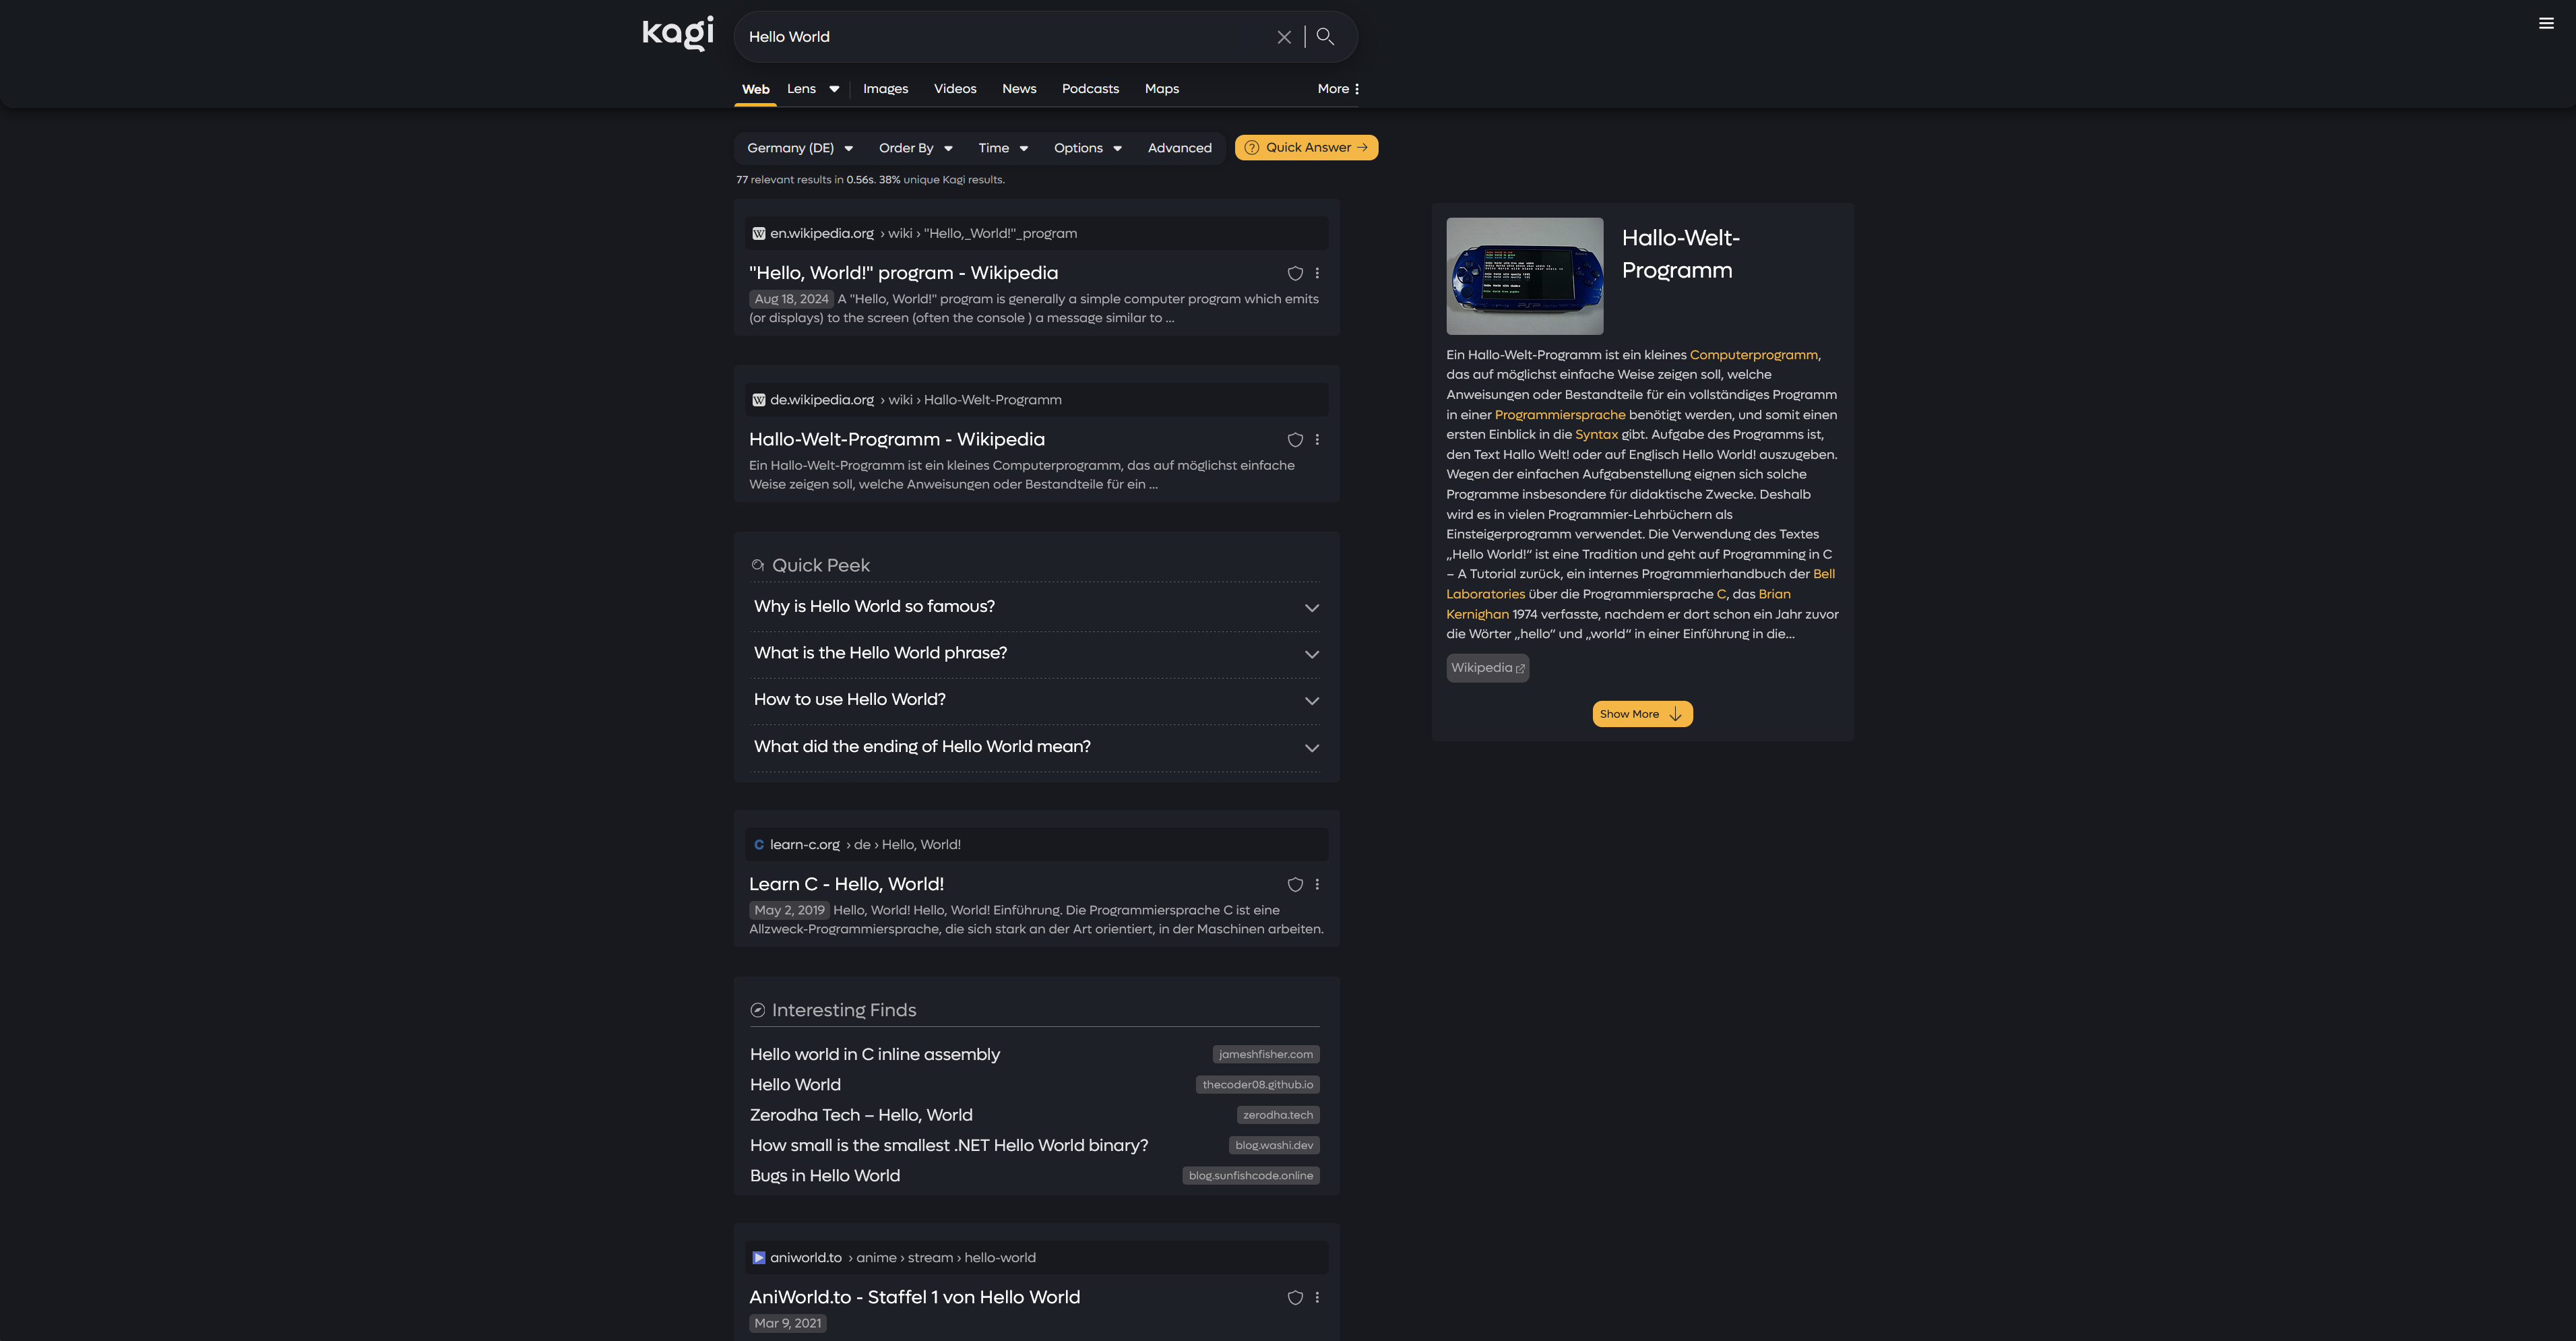Toggle the 'Advanced' search settings
Viewport: 2576px width, 1341px height.
pyautogui.click(x=1179, y=146)
